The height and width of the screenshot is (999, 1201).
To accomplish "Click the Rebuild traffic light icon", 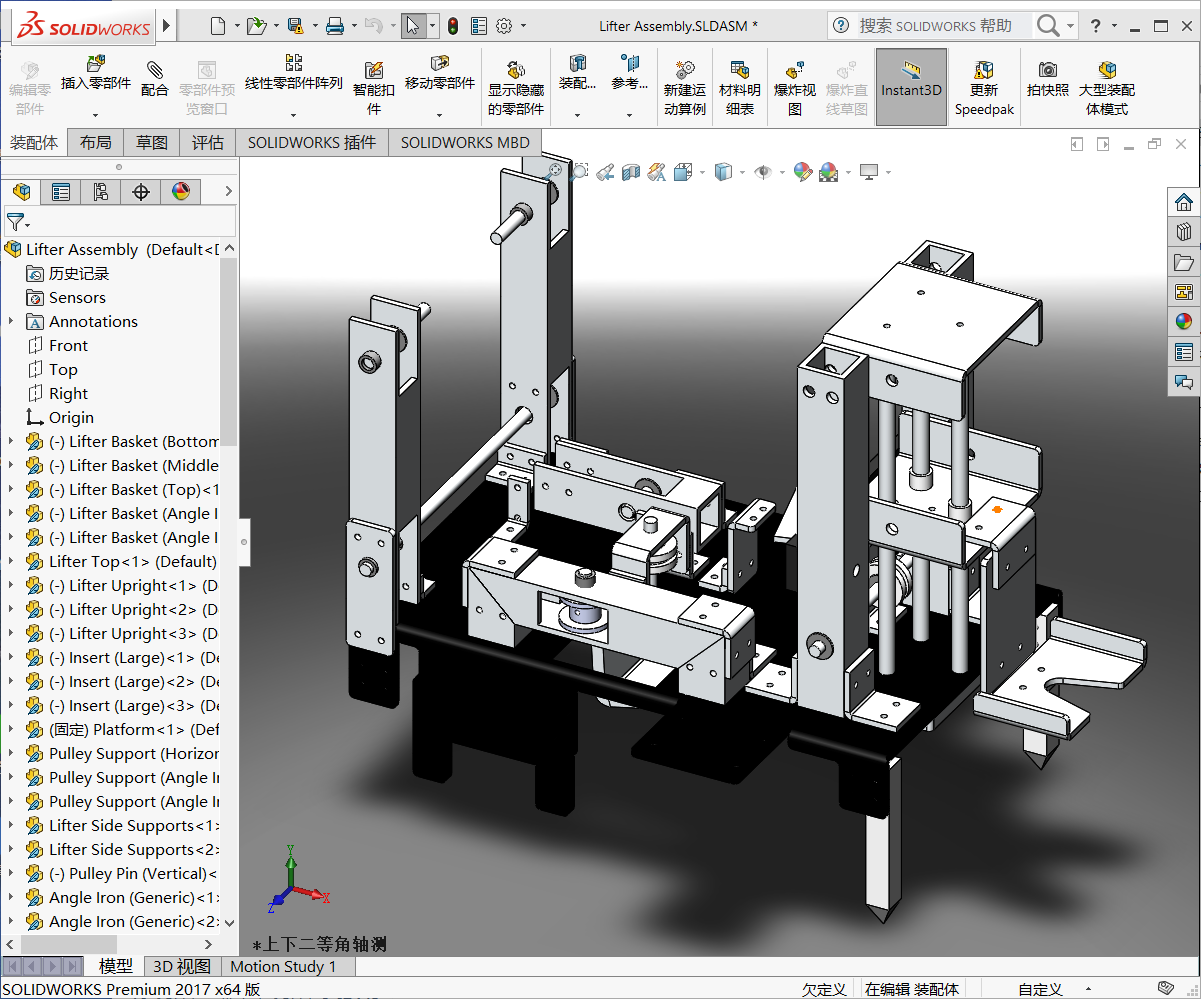I will [453, 26].
